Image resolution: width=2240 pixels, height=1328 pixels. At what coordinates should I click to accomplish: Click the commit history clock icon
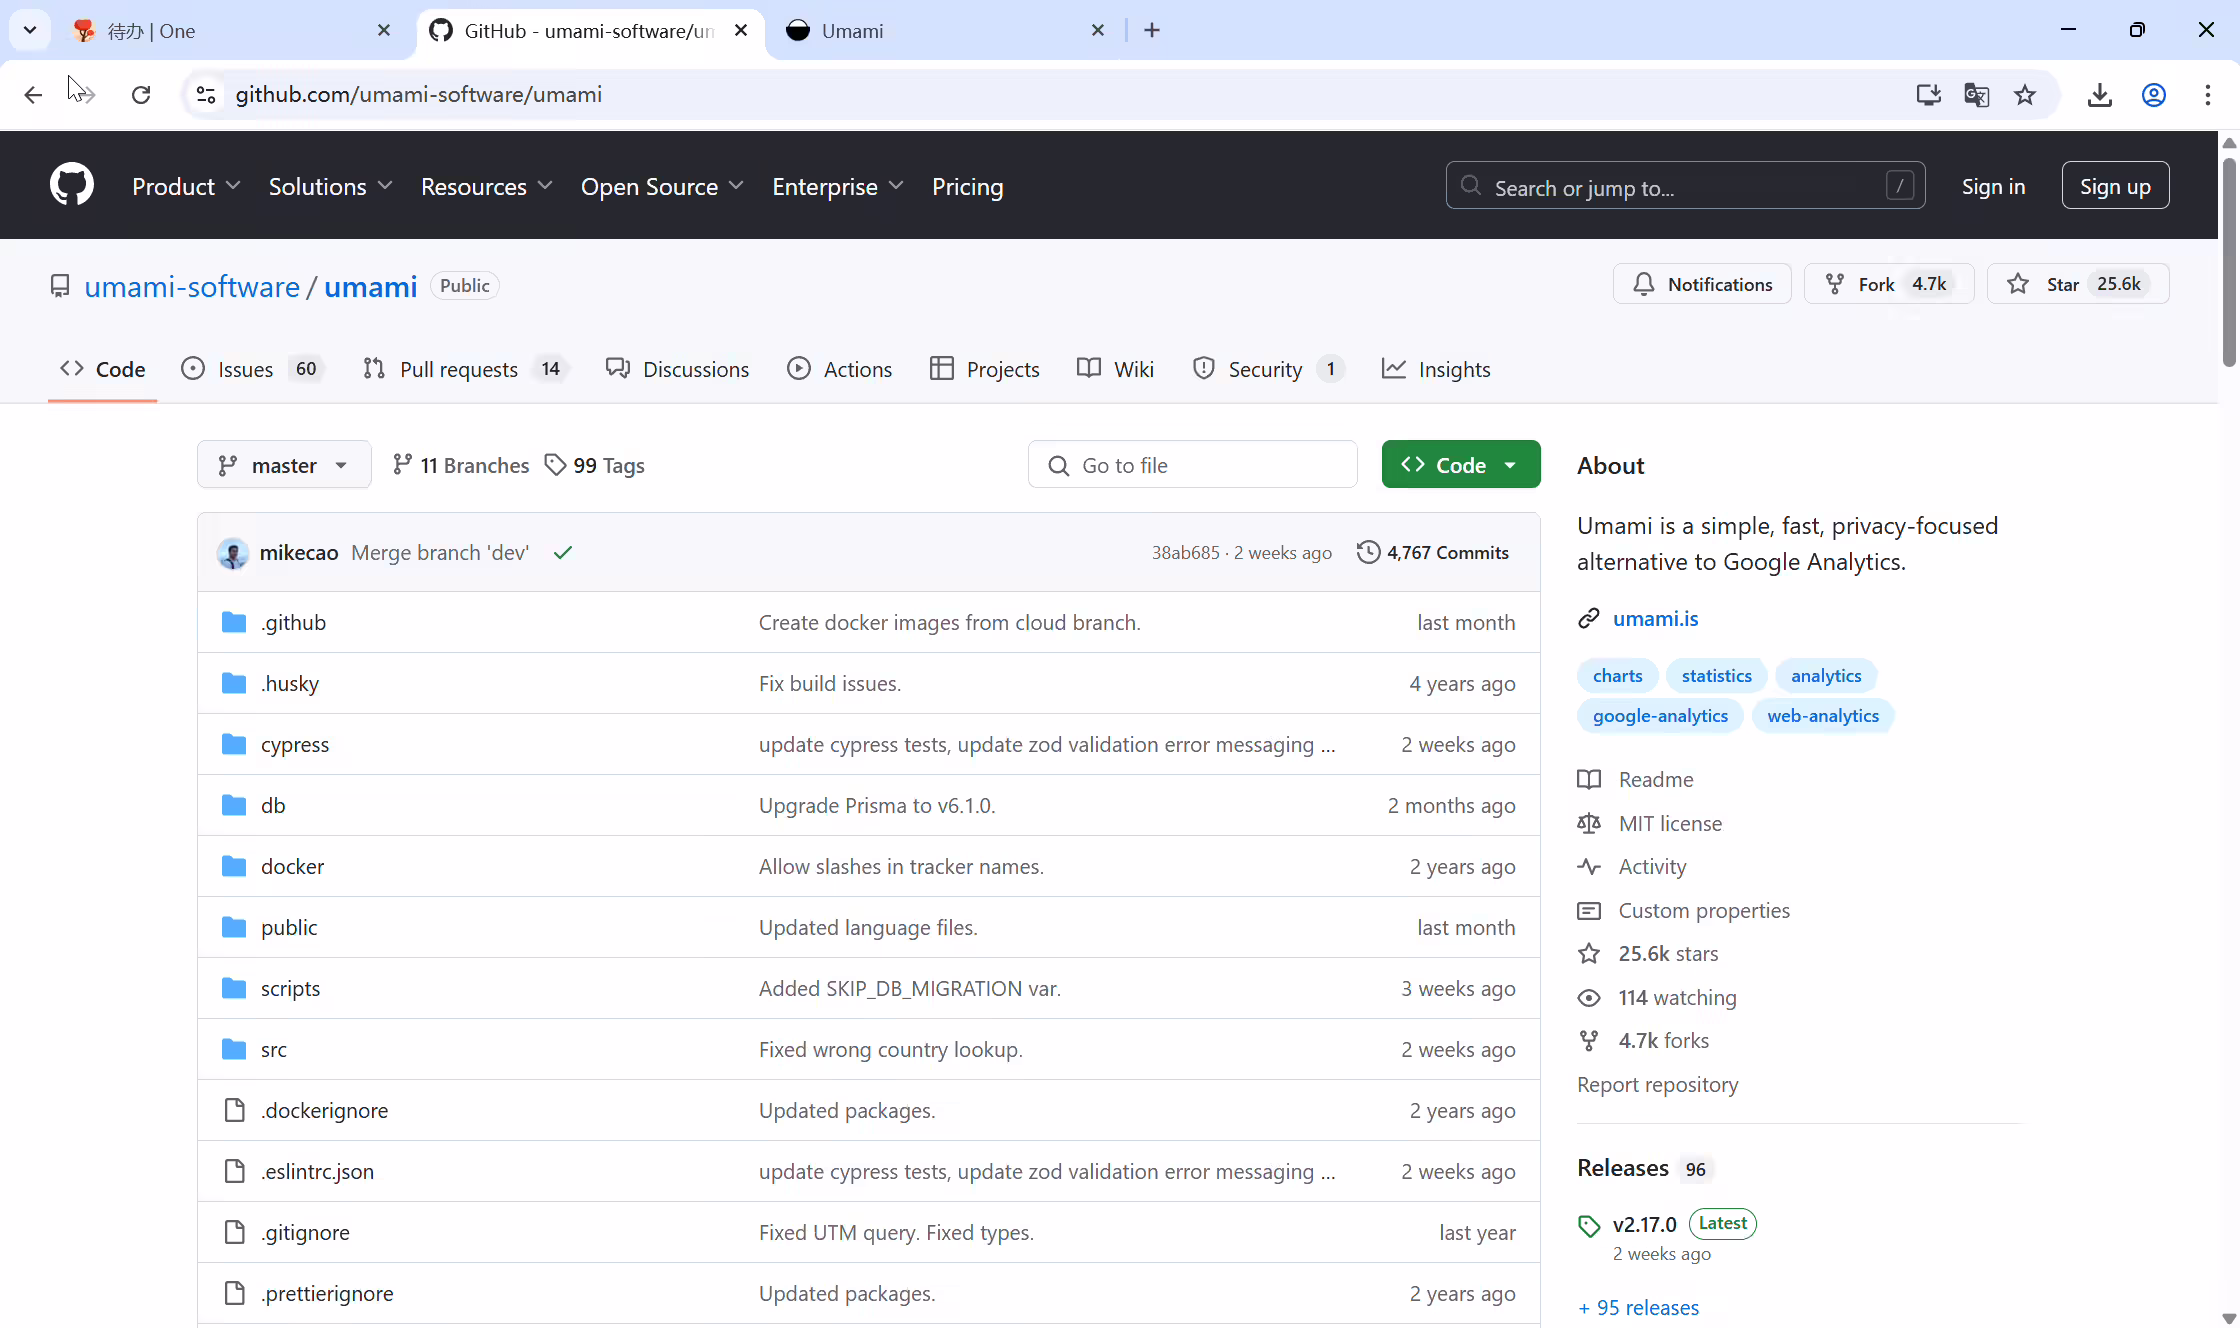coord(1368,552)
